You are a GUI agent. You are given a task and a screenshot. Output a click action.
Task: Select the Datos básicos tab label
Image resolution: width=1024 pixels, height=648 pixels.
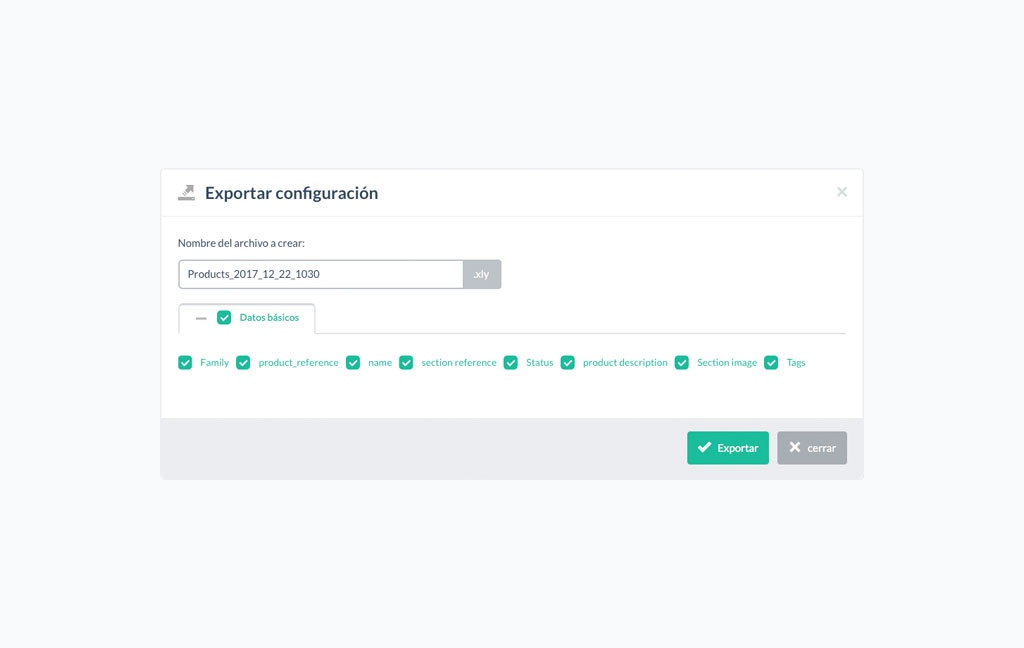(x=269, y=317)
